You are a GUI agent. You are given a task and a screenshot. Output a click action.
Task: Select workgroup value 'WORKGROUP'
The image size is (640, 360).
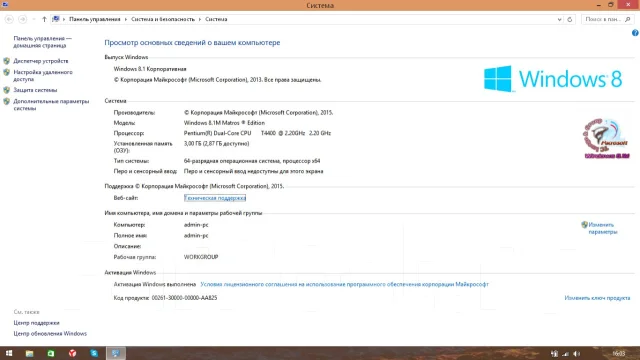[201, 257]
